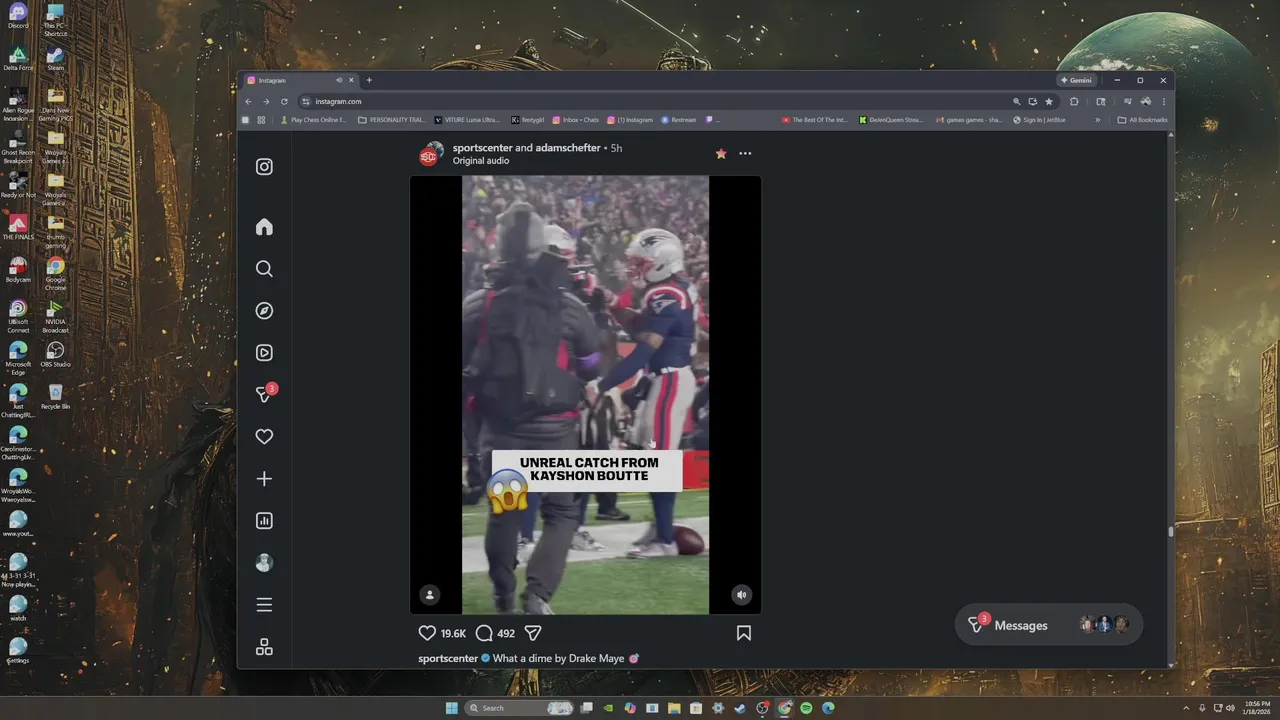Reload the Instagram page
Viewport: 1280px width, 720px height.
[284, 101]
